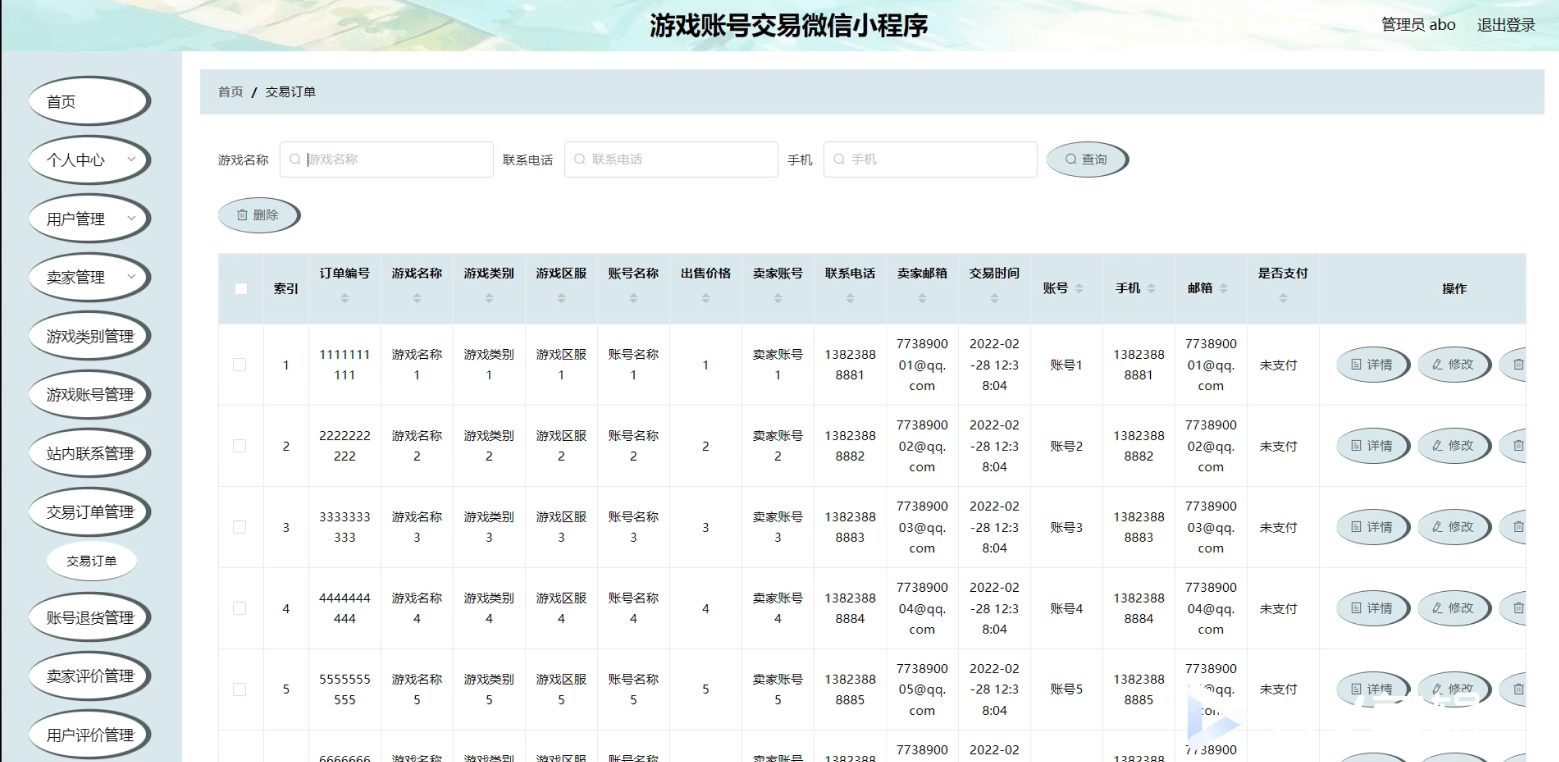Click the 游戏名称 search input field
1559x762 pixels.
click(x=387, y=160)
